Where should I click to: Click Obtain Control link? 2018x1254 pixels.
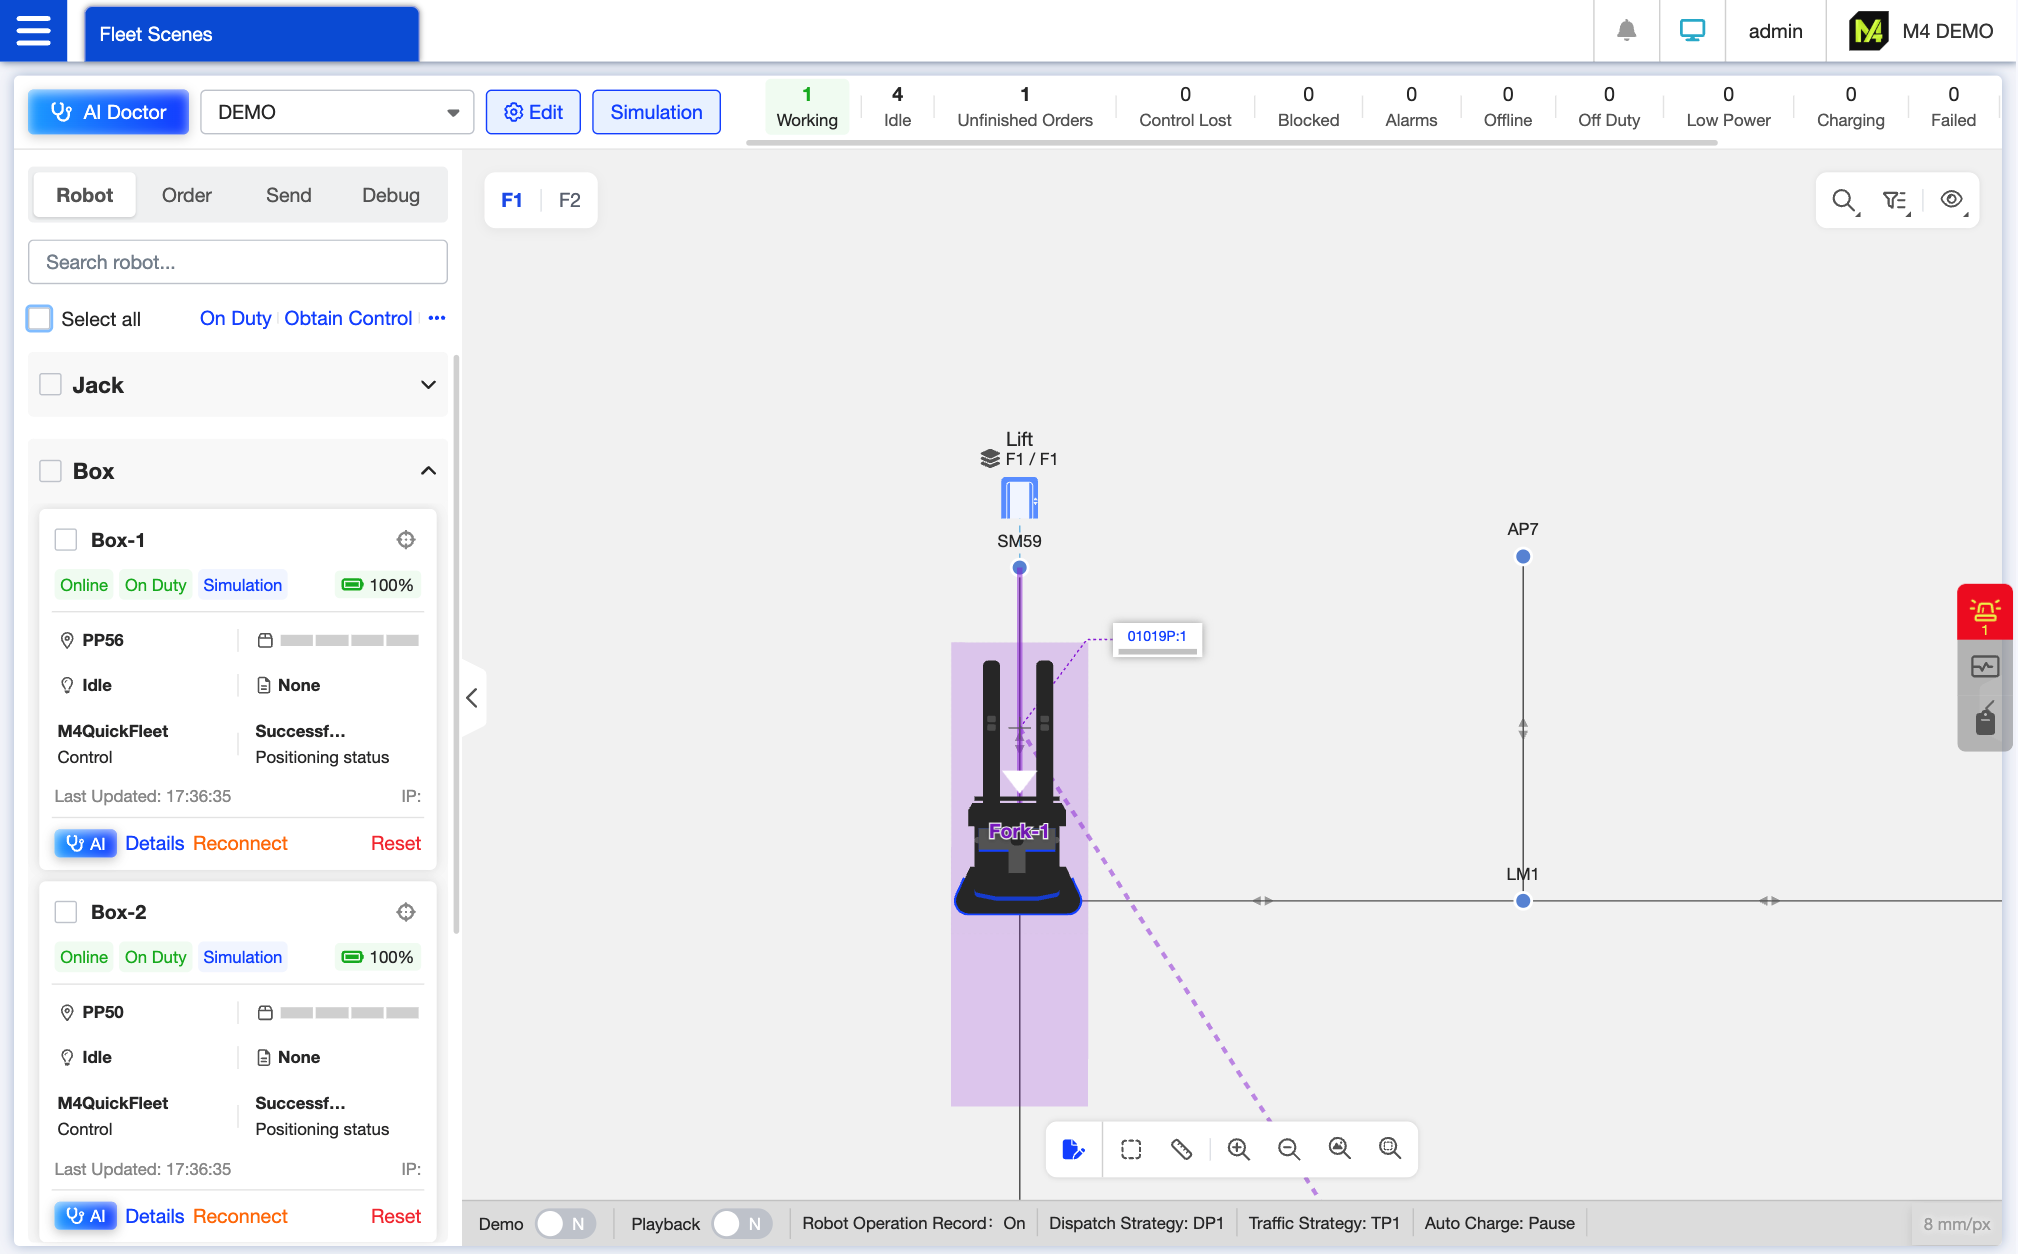(348, 318)
